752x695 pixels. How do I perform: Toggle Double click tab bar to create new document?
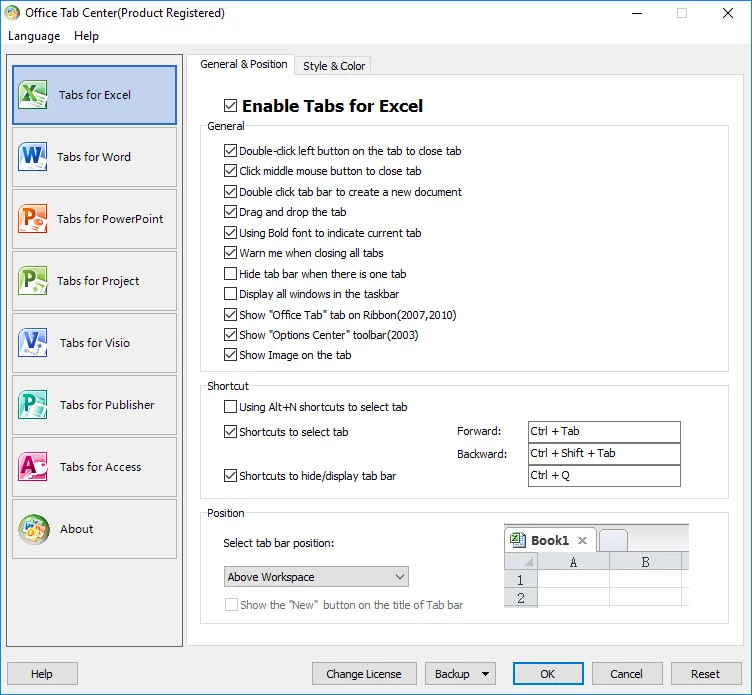230,191
